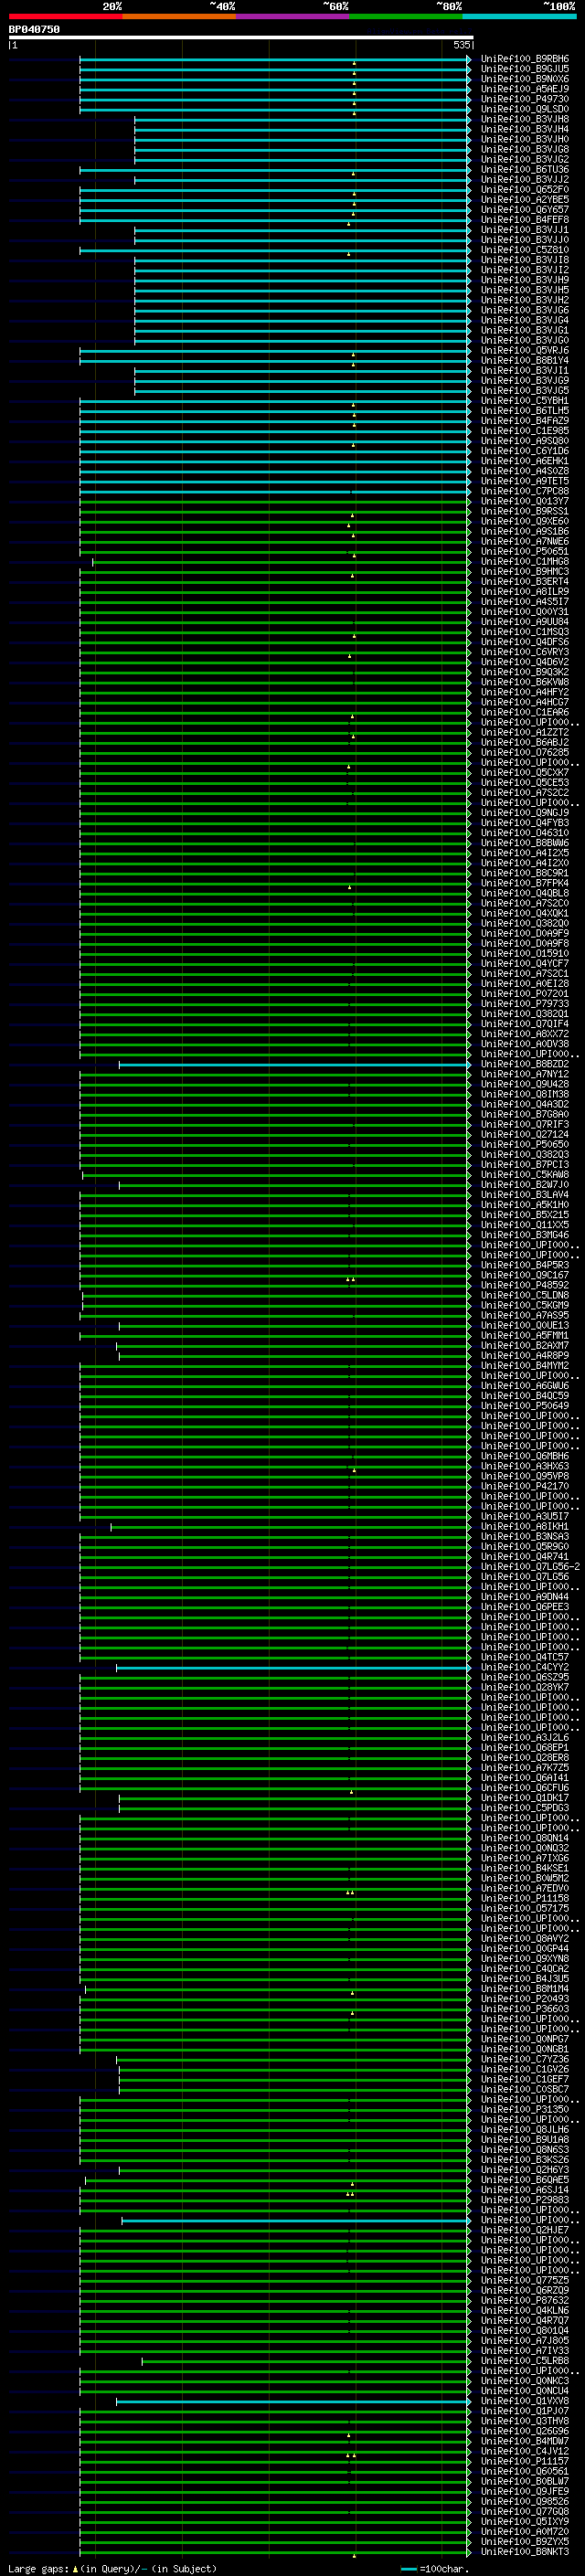Viewport: 585px width, 2576px height.
Task: Select hit label UniRef100_A9UU84
Action: click(x=525, y=621)
